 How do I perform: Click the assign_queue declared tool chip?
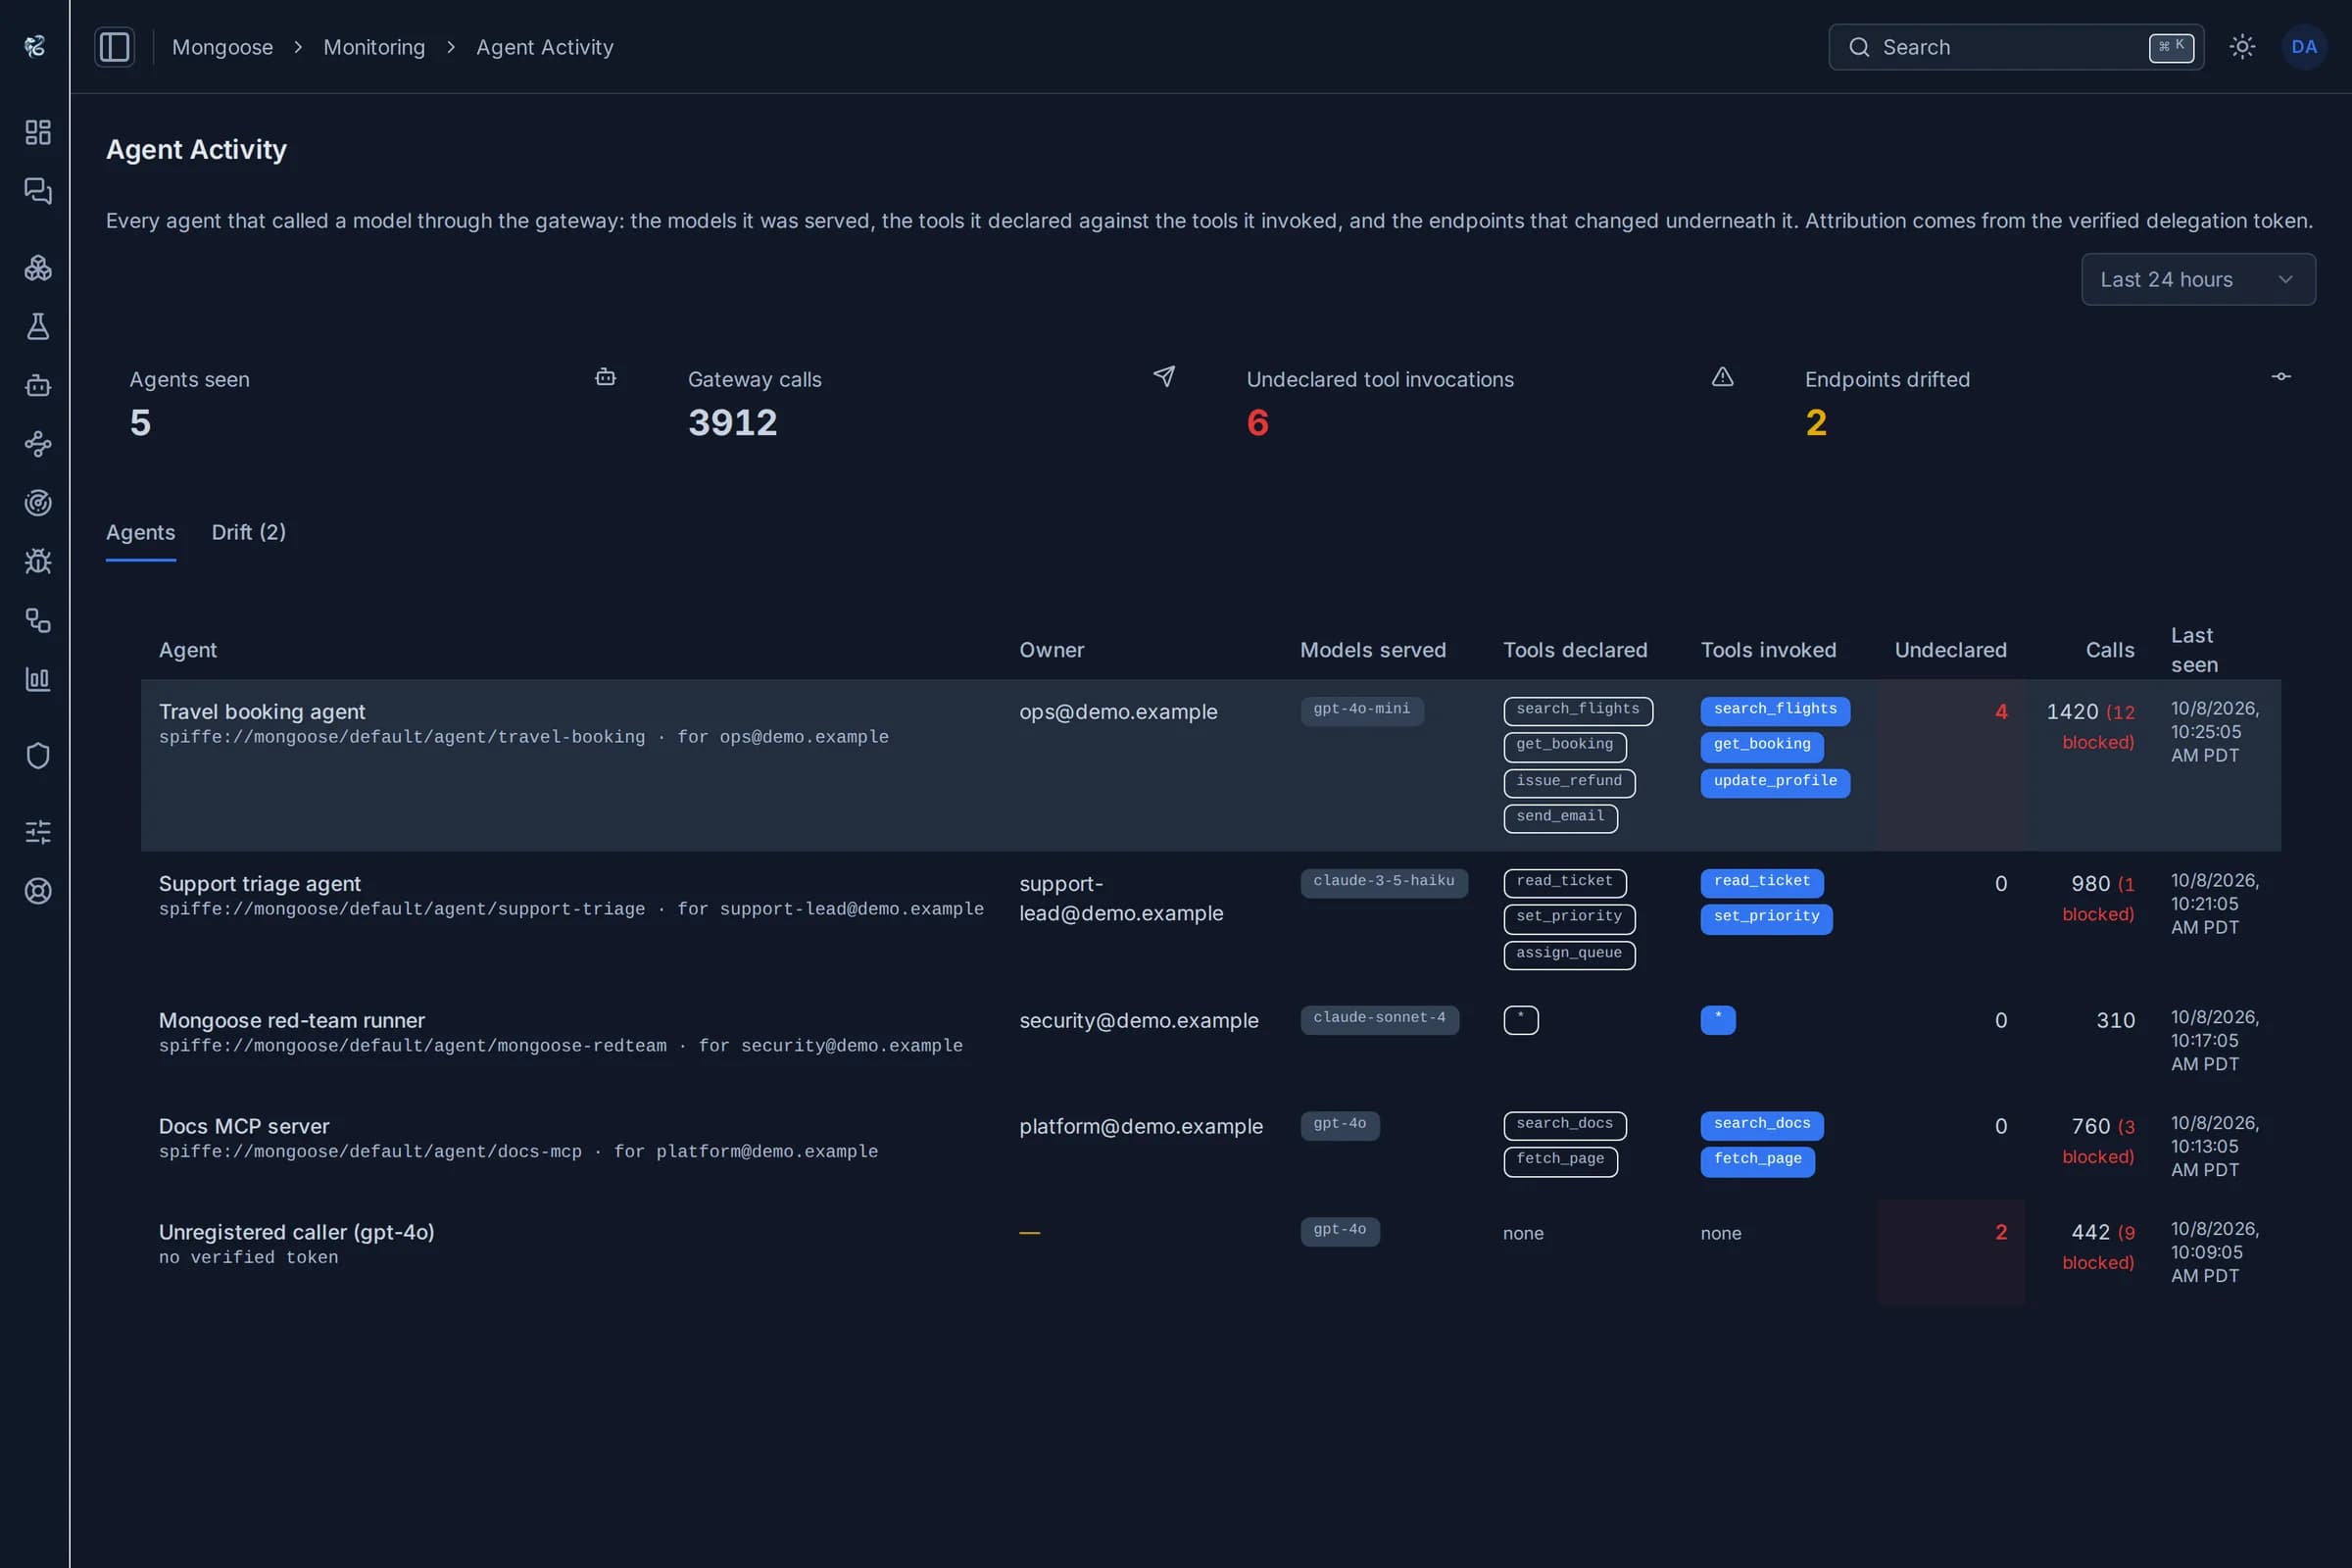[x=1569, y=955]
